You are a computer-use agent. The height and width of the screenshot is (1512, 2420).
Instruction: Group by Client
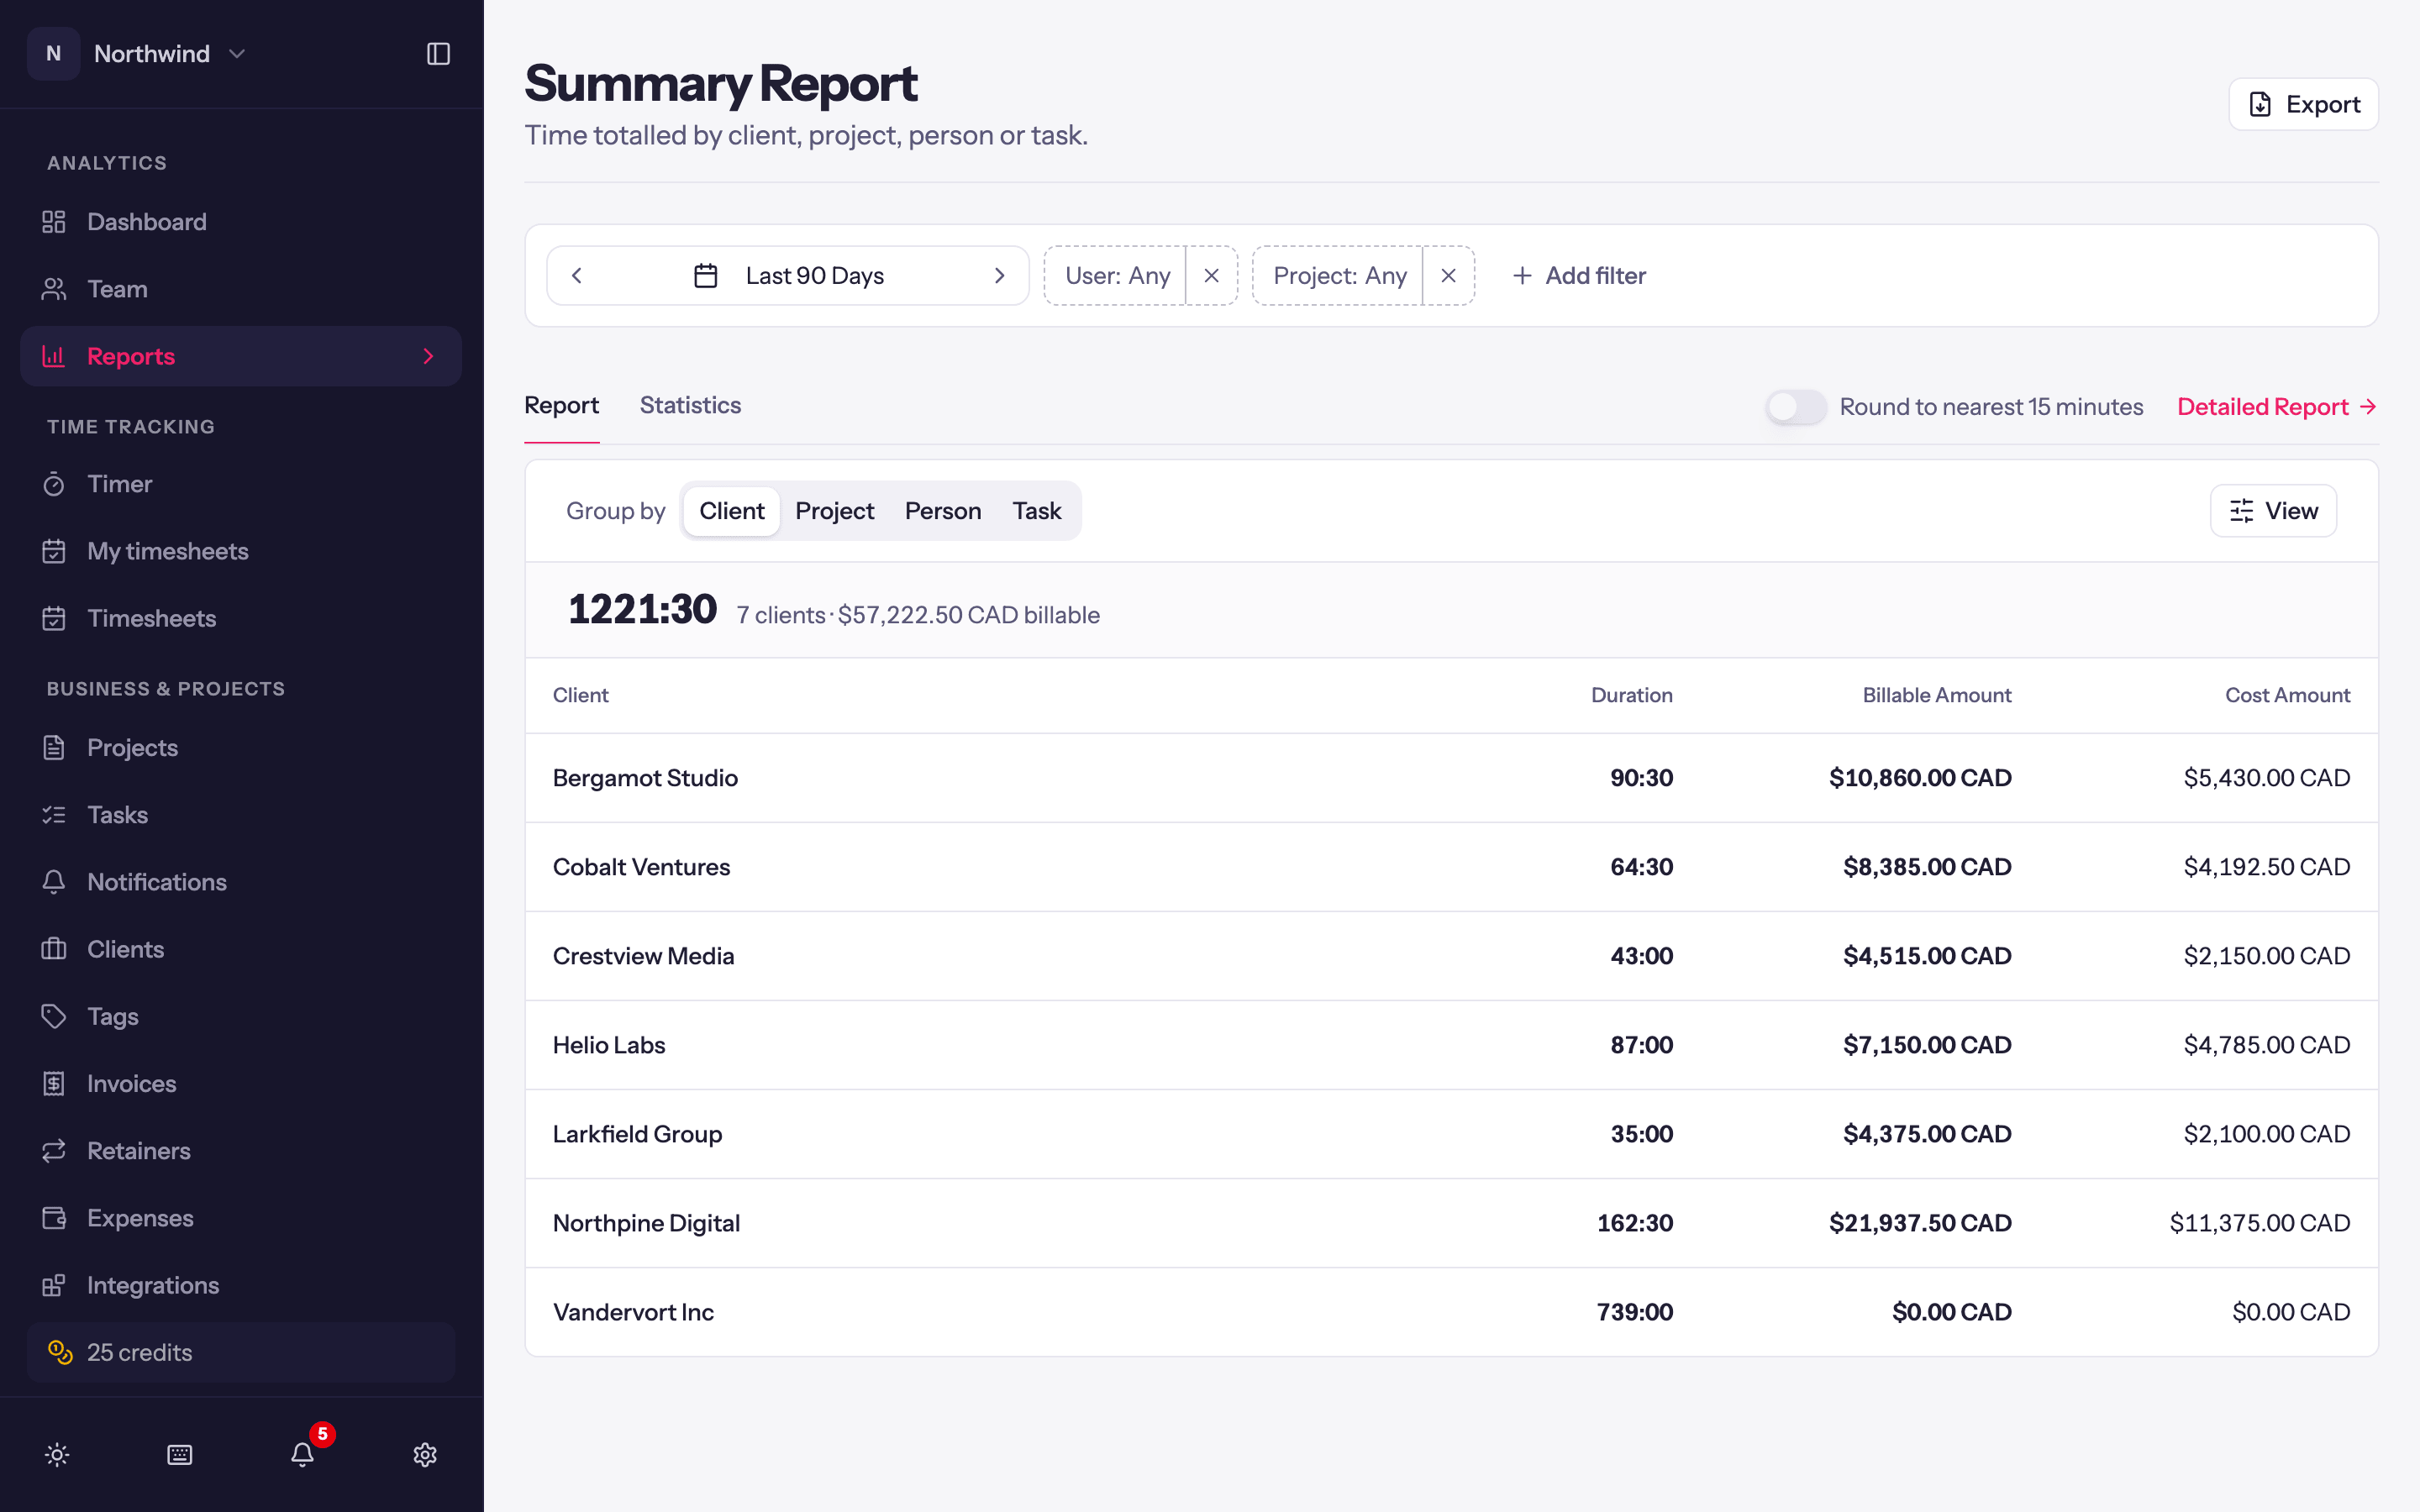click(732, 511)
